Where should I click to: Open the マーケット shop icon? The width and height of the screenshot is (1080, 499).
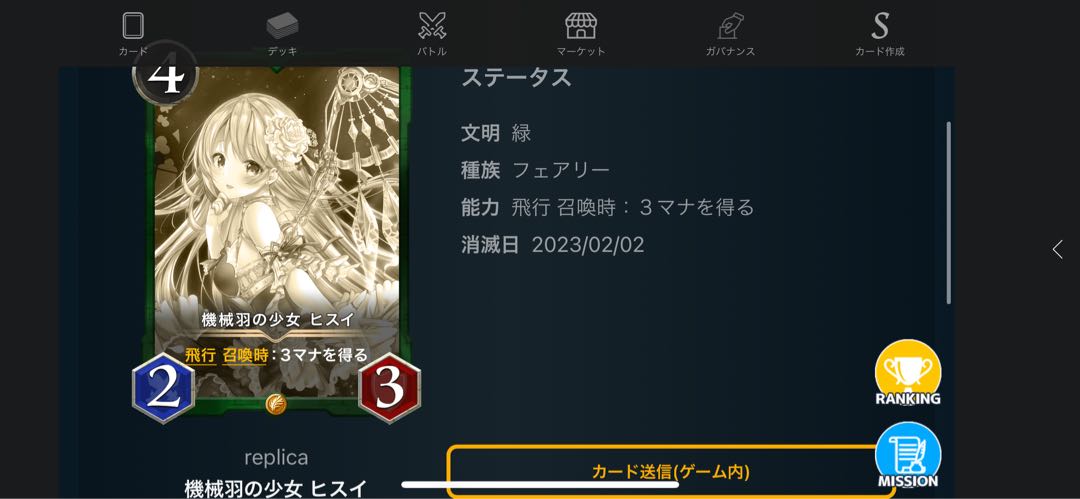[x=581, y=26]
